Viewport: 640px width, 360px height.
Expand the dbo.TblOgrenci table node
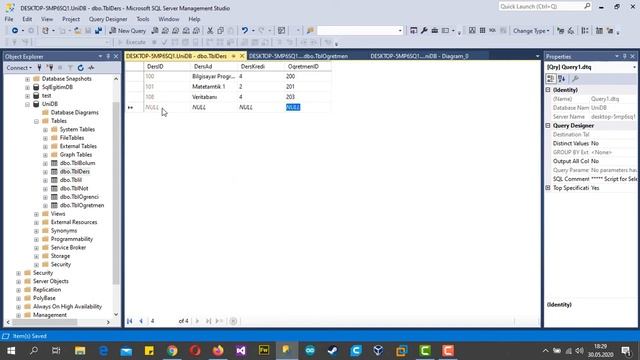45,197
